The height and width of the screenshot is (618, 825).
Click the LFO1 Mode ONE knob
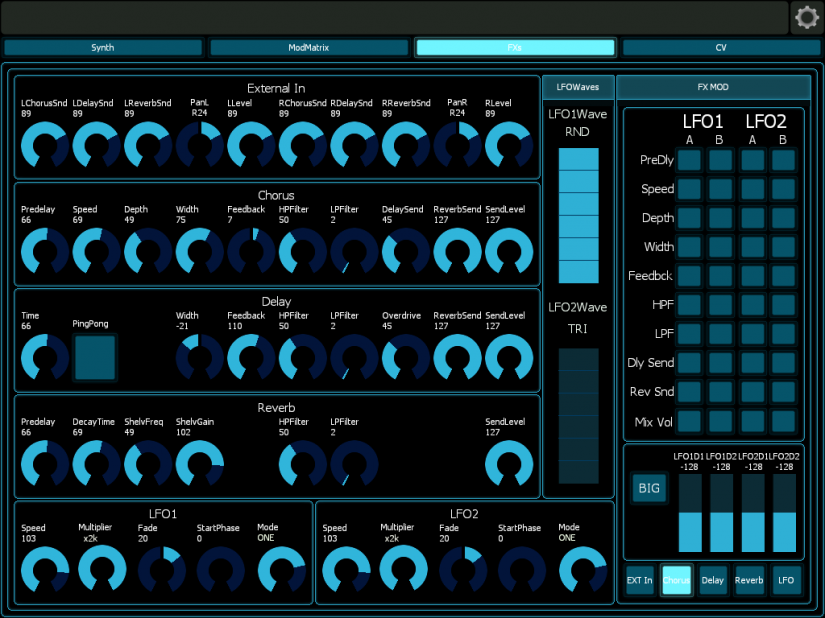click(x=281, y=569)
